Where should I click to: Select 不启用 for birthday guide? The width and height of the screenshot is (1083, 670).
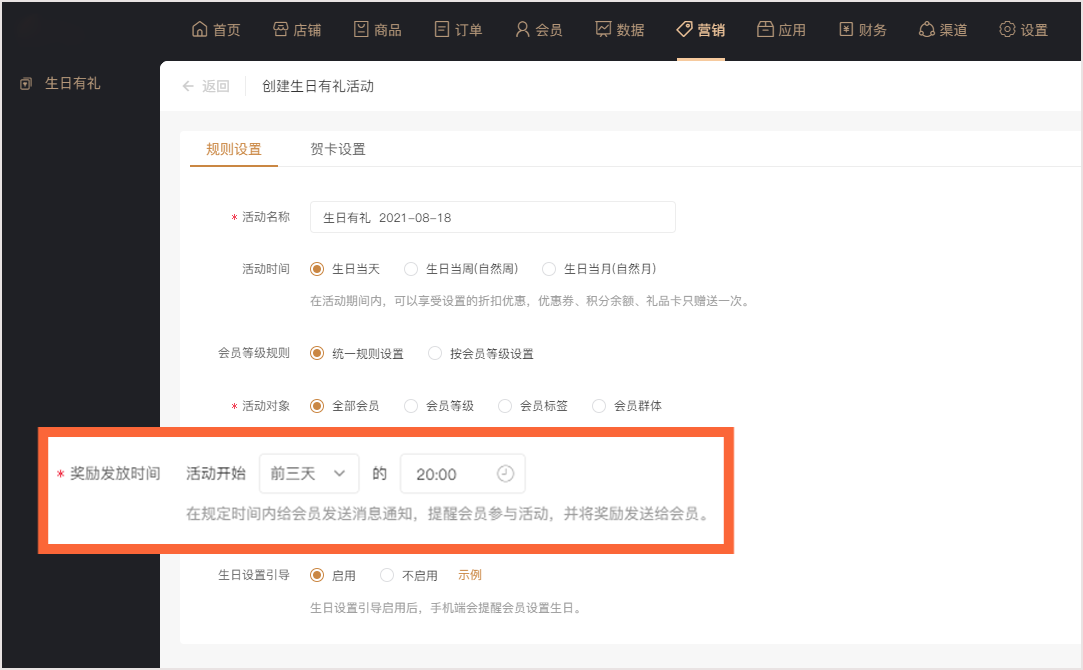[387, 575]
